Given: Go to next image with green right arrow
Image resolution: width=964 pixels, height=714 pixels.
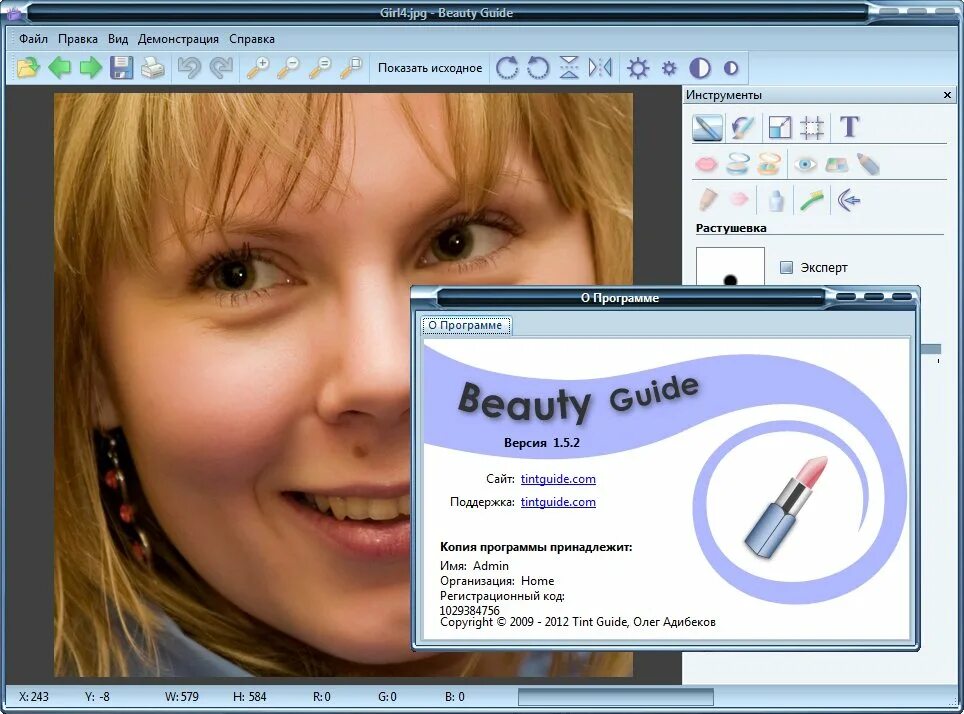Looking at the screenshot, I should [91, 68].
